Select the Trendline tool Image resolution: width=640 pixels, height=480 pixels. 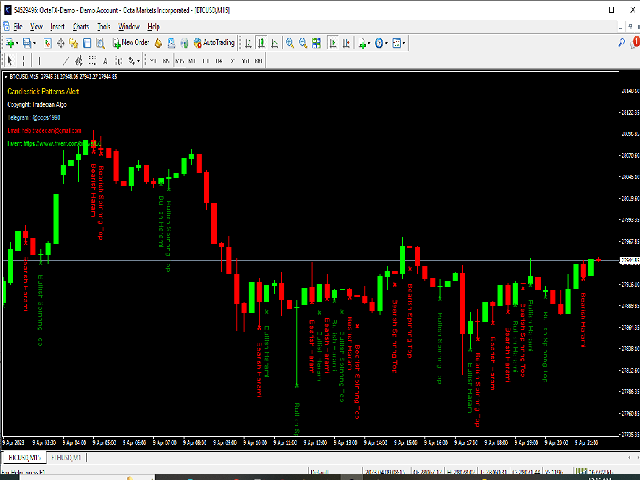(66, 61)
